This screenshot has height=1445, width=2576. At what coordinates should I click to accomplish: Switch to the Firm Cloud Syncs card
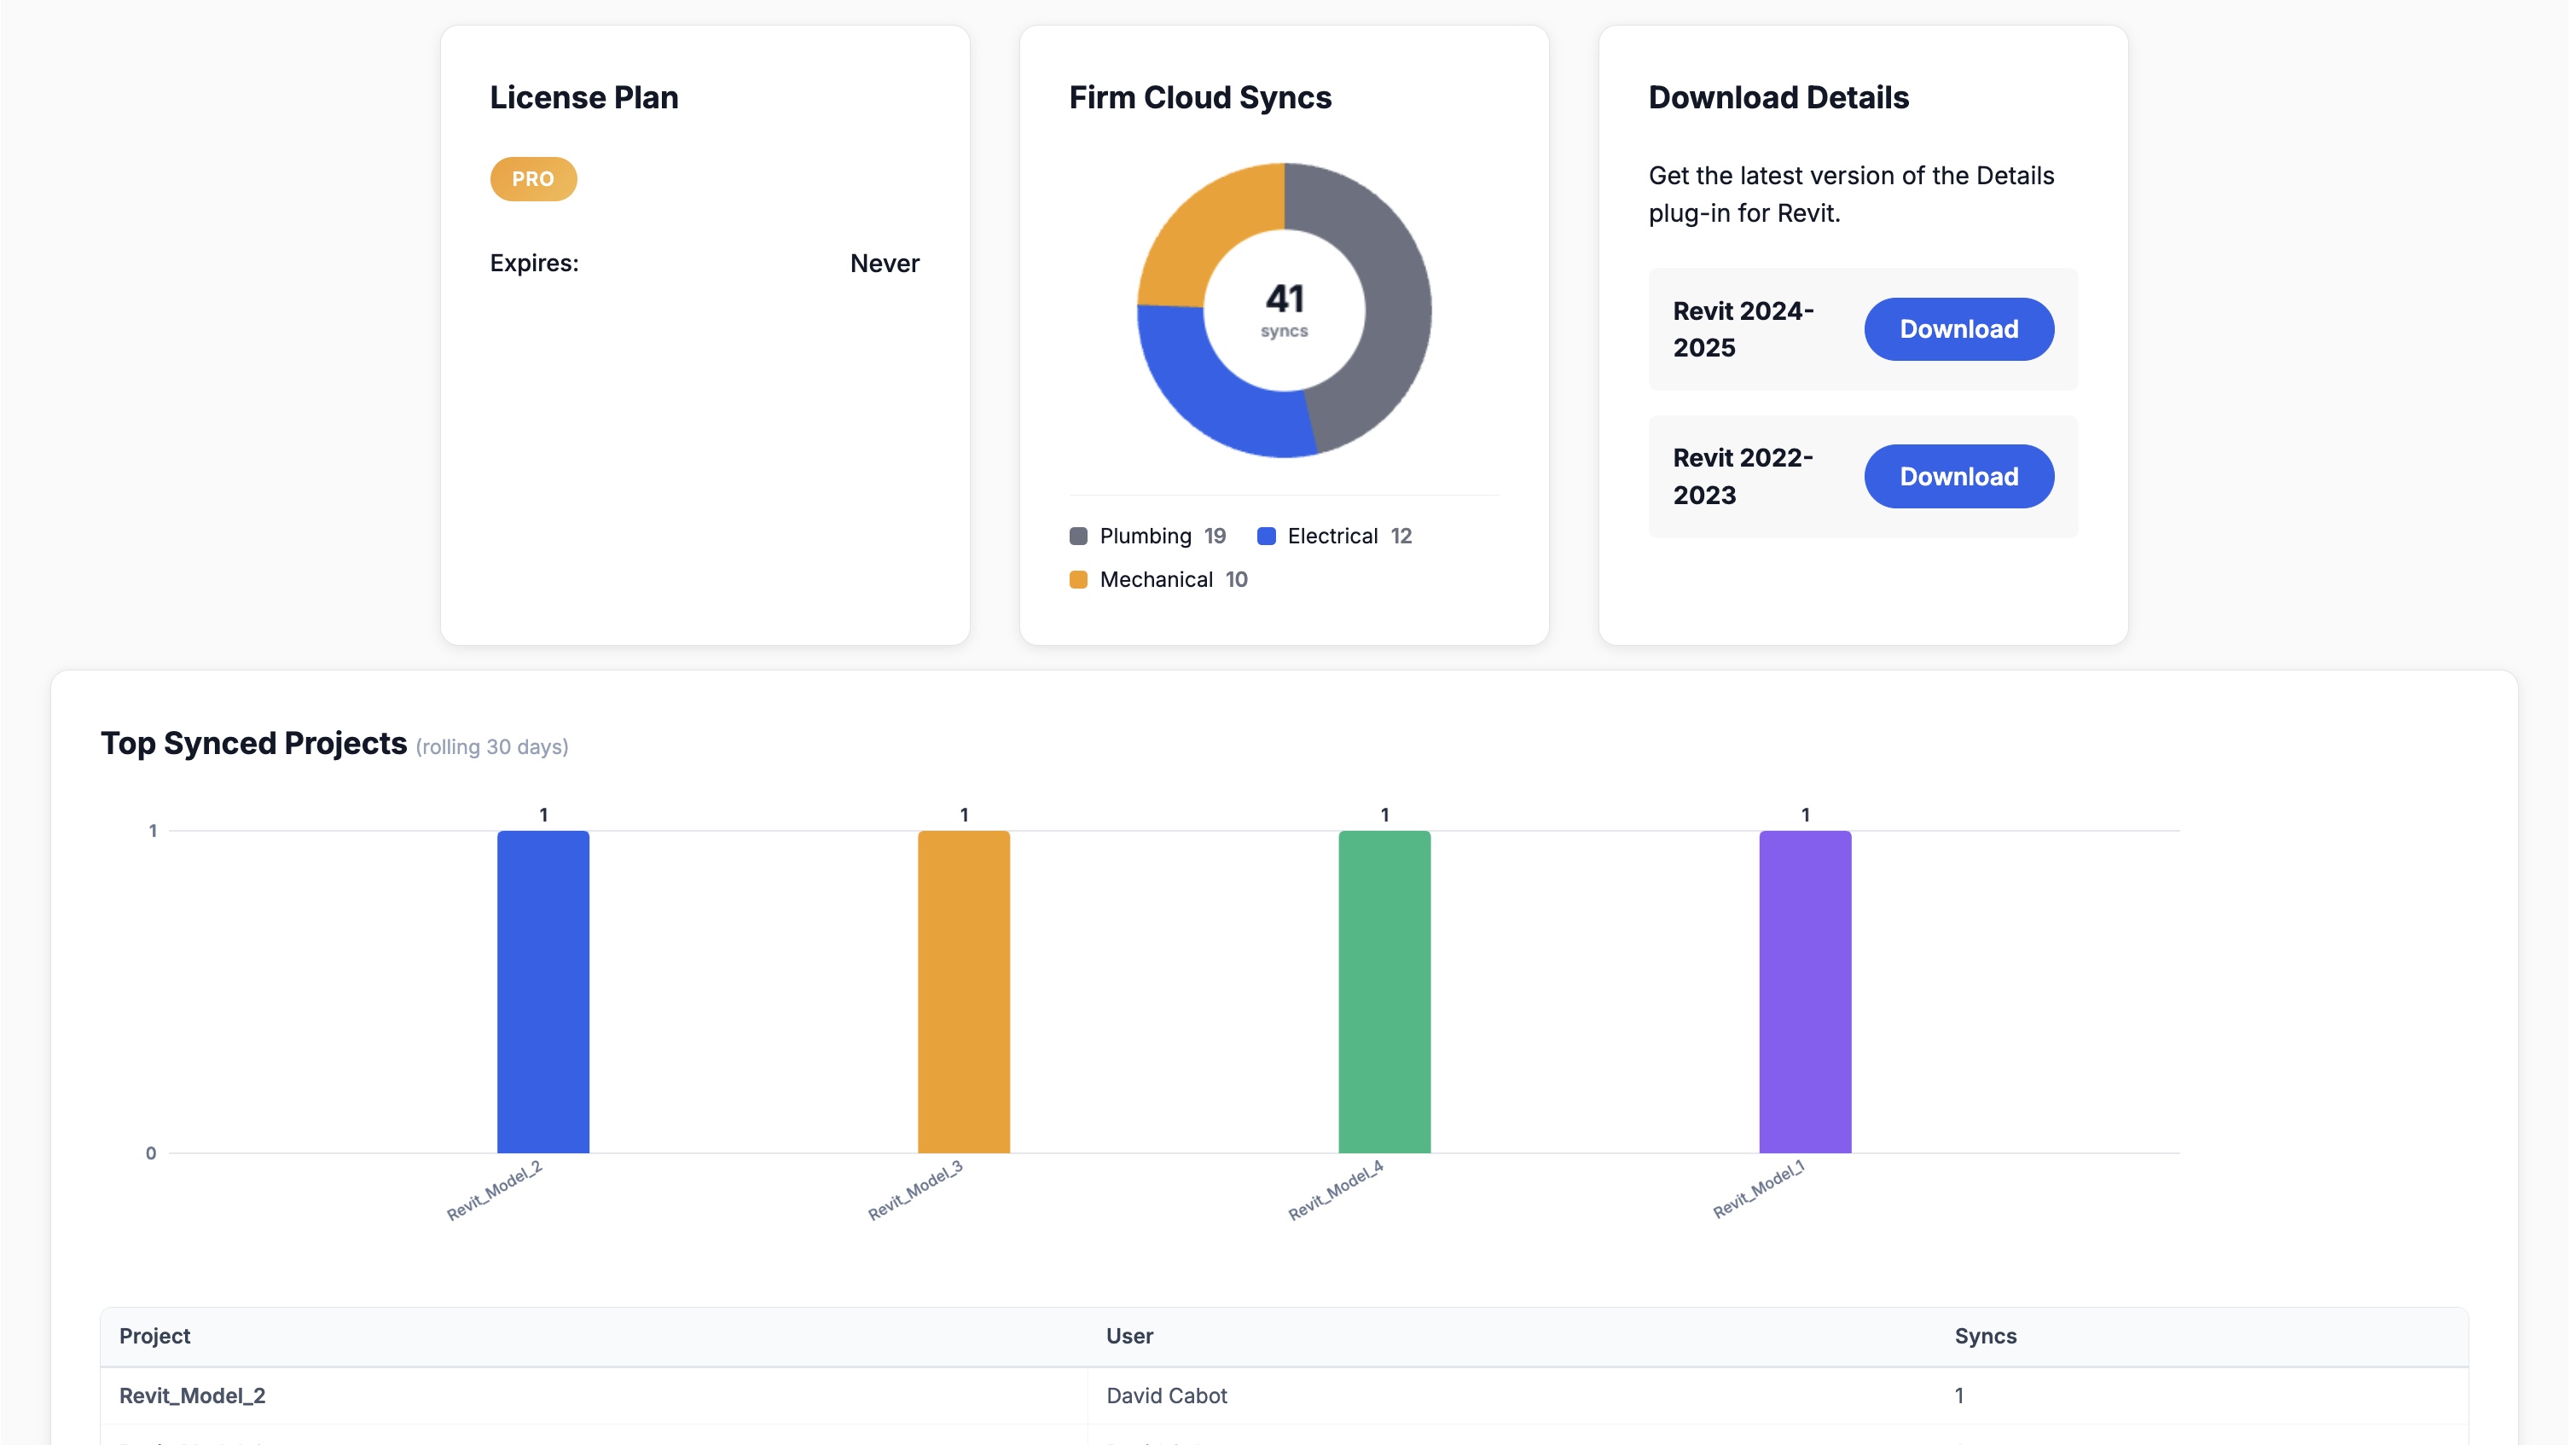[1199, 97]
